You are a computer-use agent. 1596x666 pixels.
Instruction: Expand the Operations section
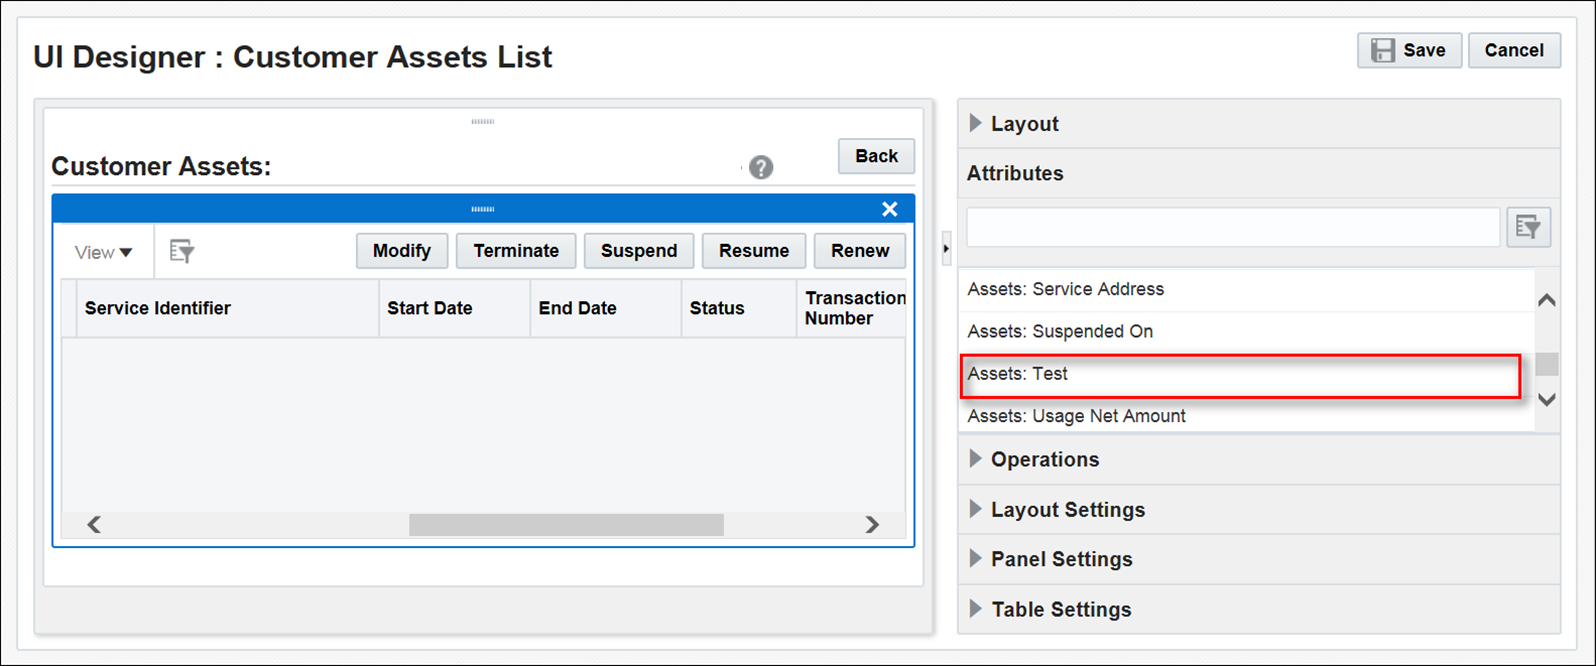pos(1044,460)
